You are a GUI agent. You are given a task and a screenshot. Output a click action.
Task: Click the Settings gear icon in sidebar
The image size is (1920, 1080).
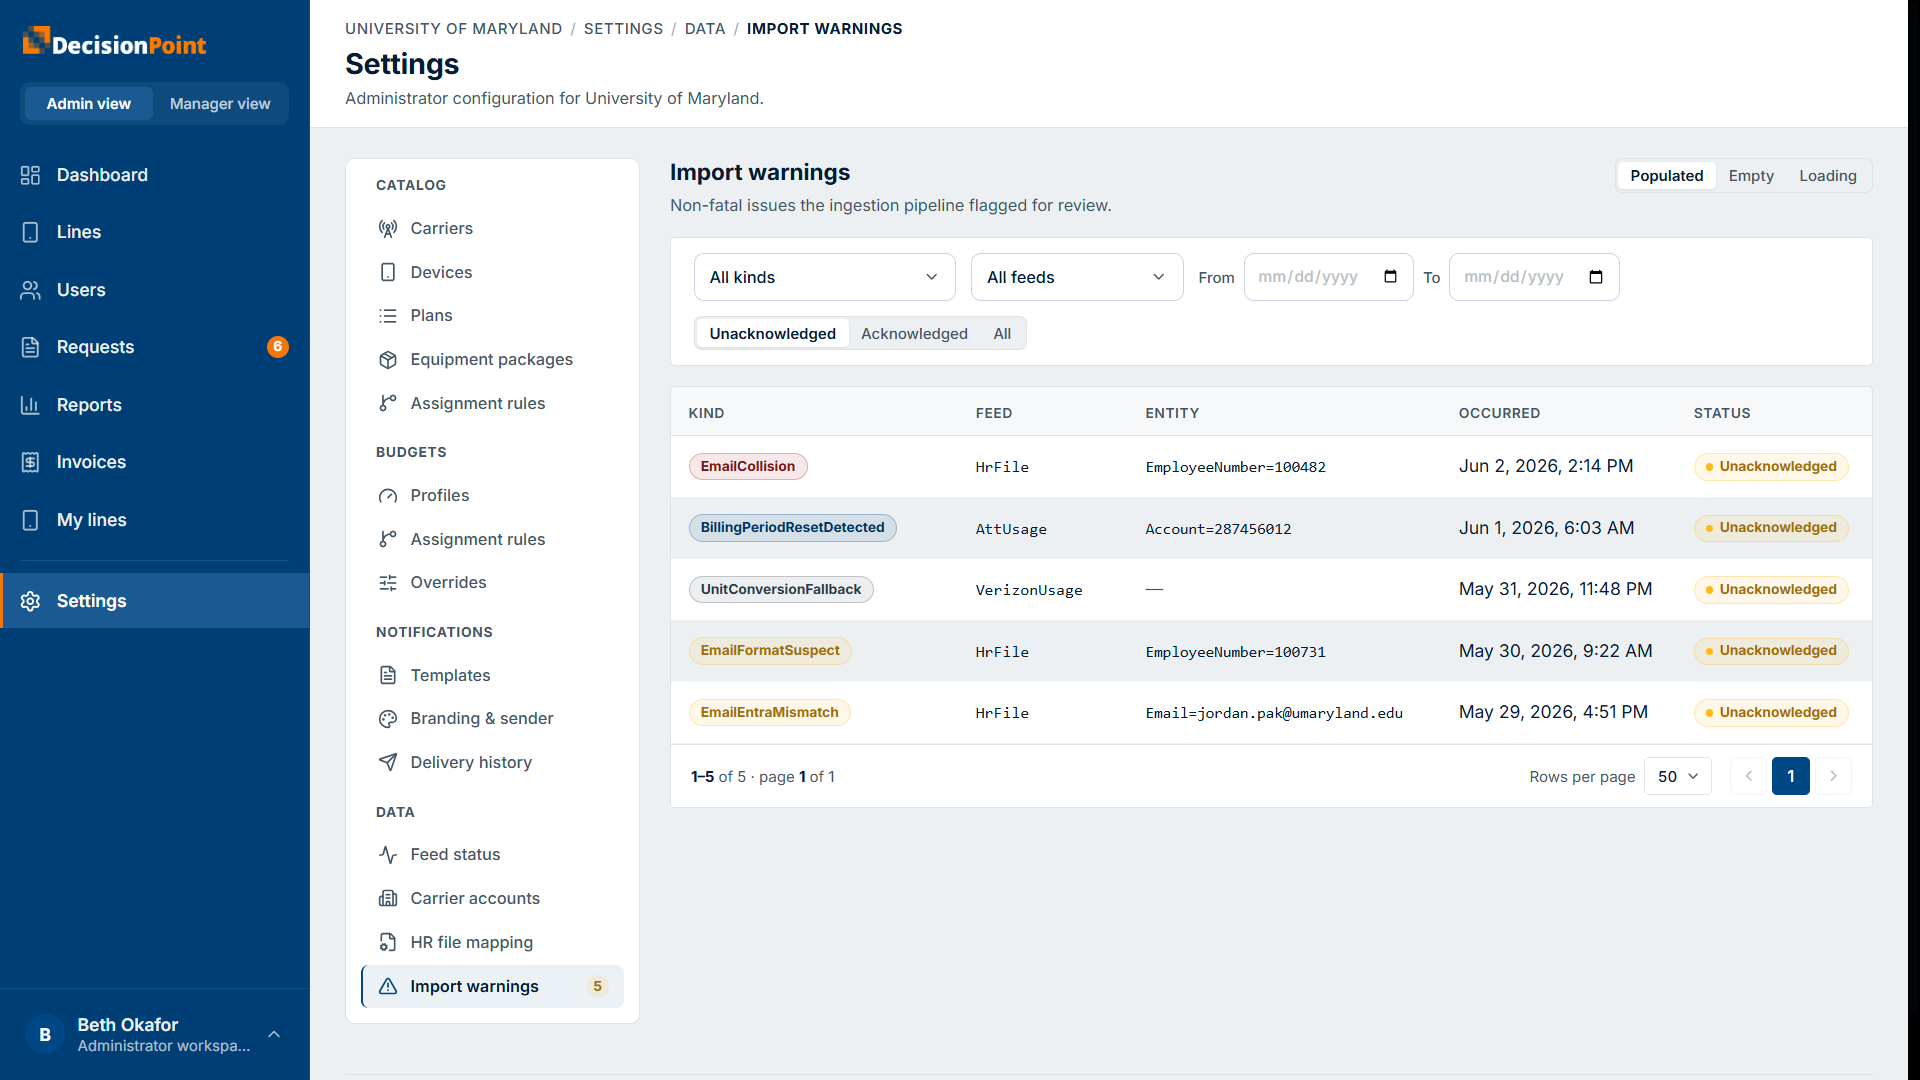[x=30, y=601]
